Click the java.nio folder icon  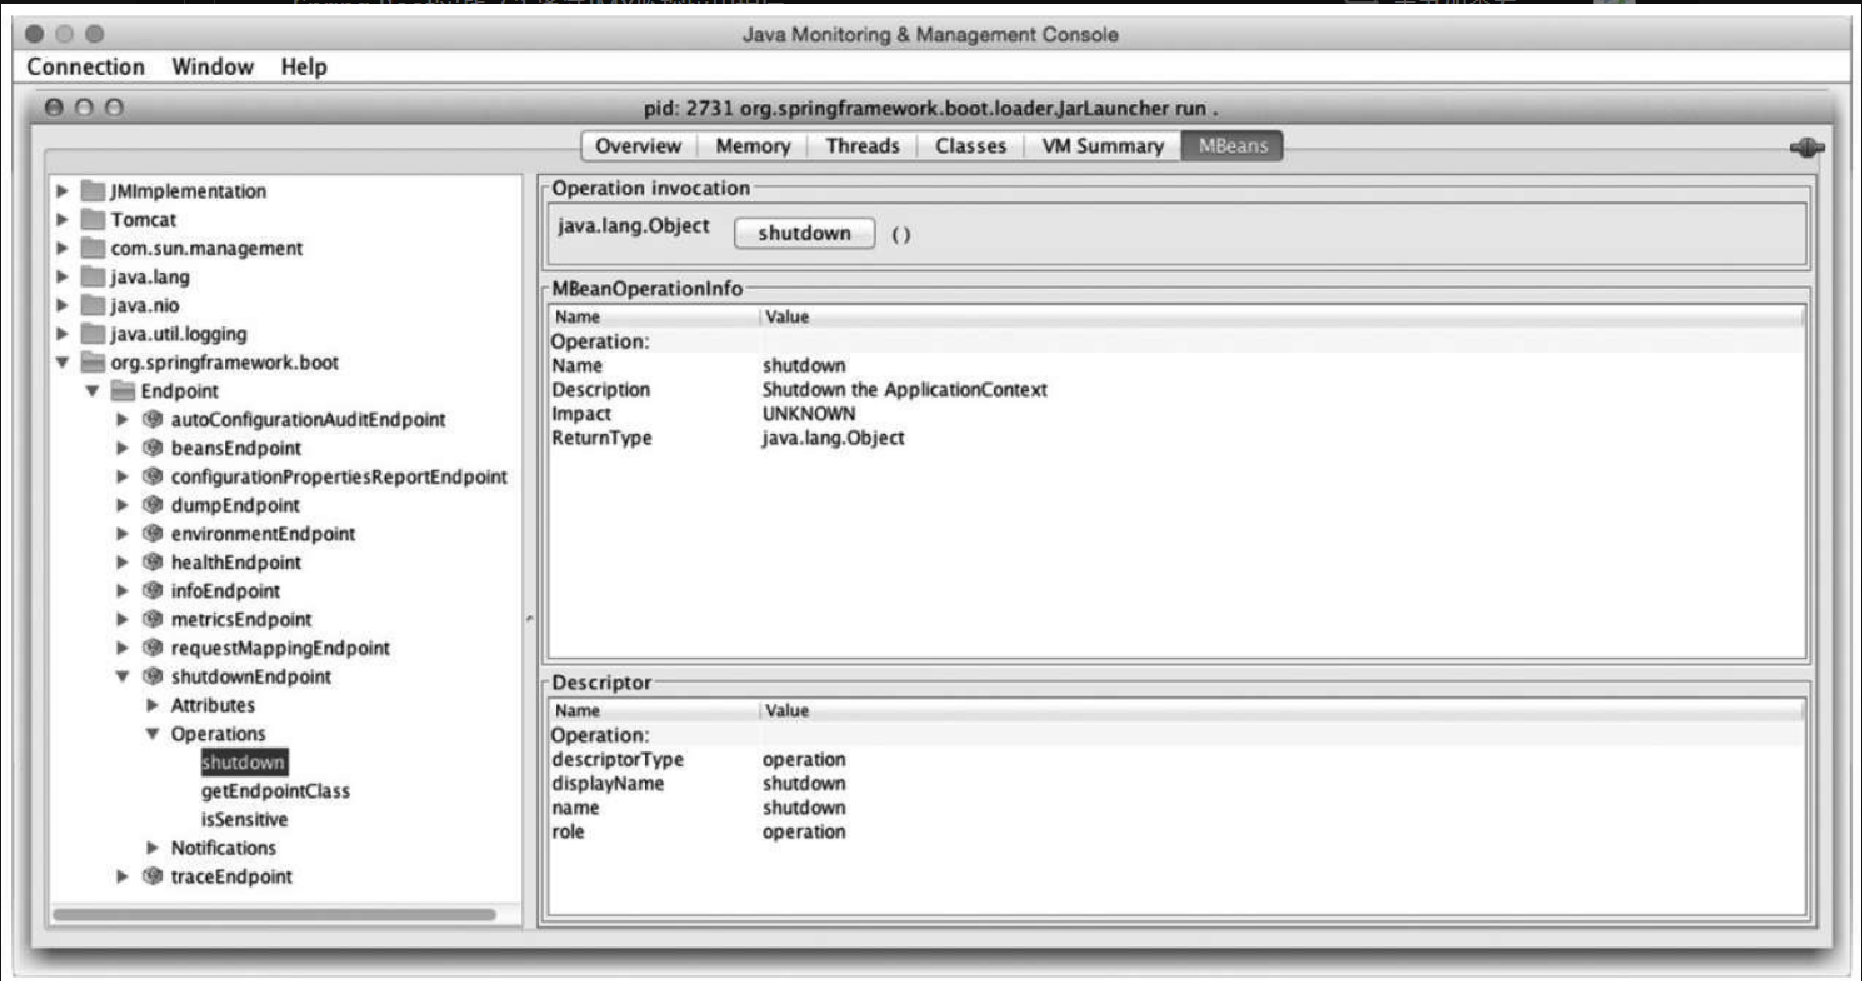coord(93,305)
